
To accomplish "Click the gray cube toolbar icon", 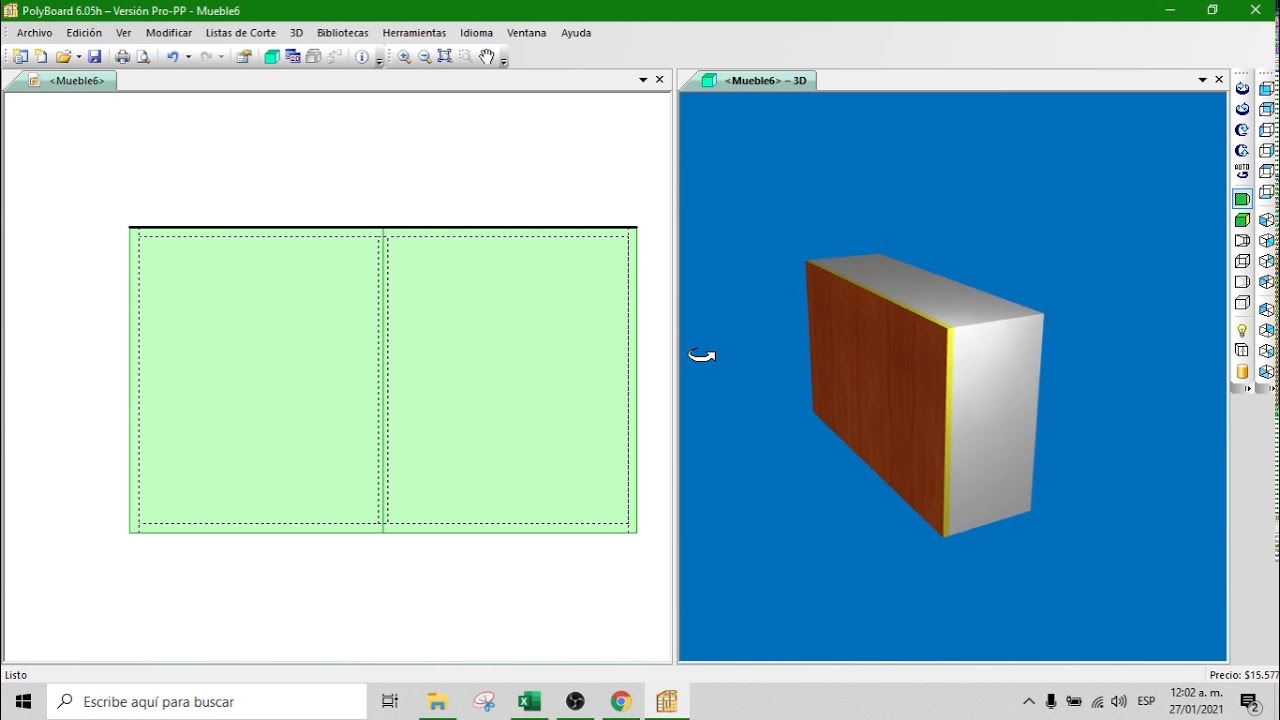I will point(314,57).
